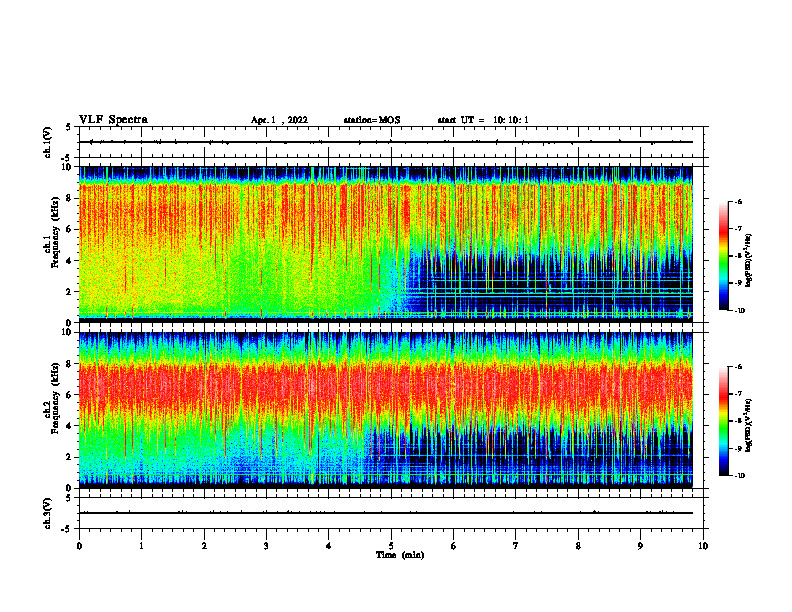Click time axis tick label "9"

[640, 546]
